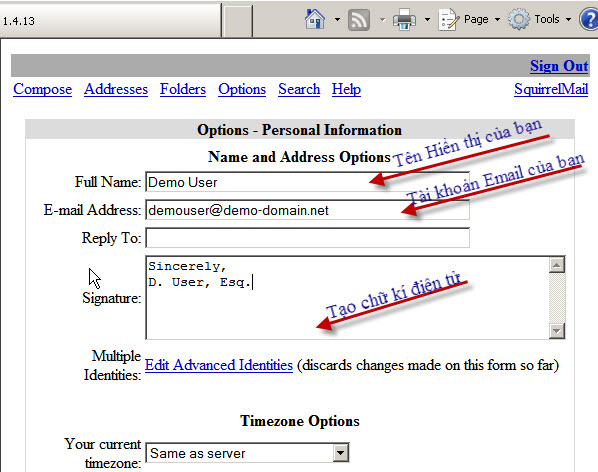Open the Tools menu

553,19
